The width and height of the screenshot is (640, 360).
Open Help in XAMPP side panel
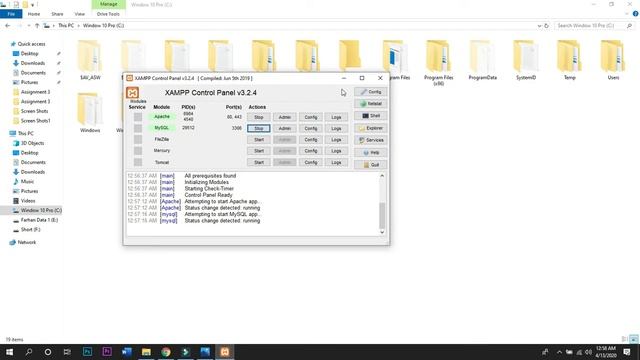[371, 152]
